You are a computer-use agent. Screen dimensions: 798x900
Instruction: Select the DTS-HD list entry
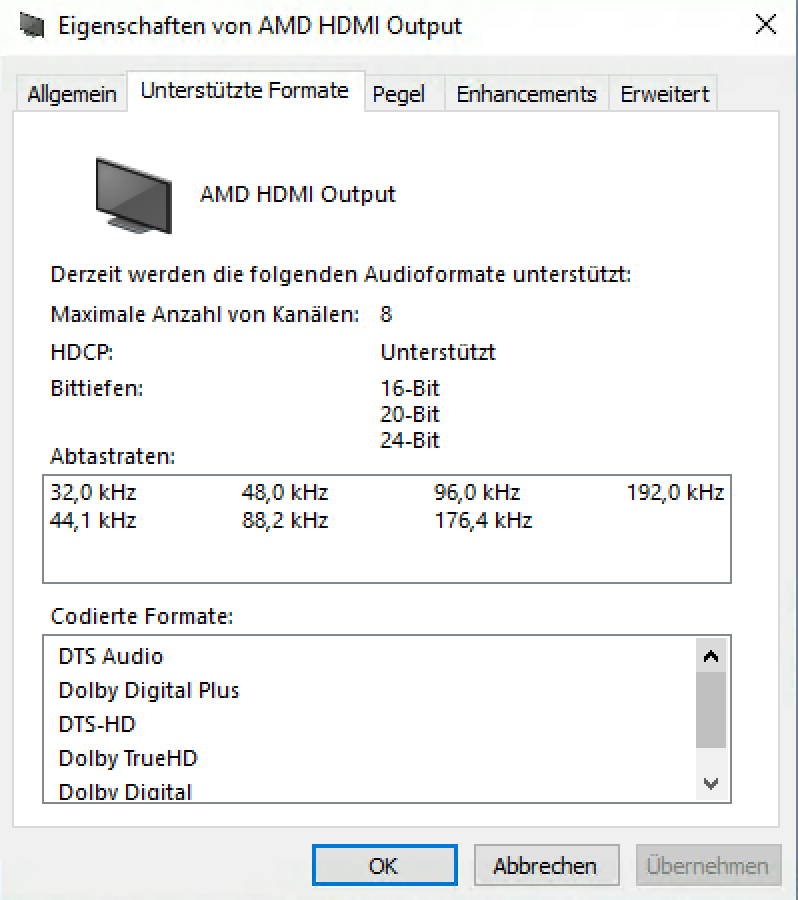(x=97, y=724)
